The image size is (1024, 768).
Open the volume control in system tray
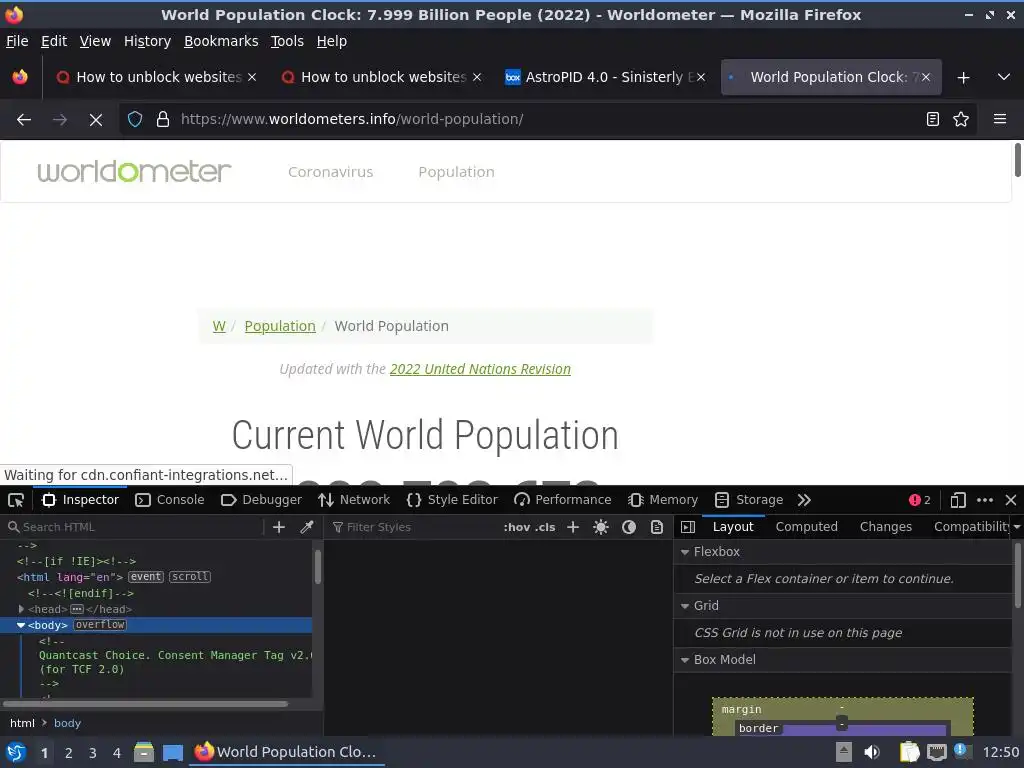(872, 753)
